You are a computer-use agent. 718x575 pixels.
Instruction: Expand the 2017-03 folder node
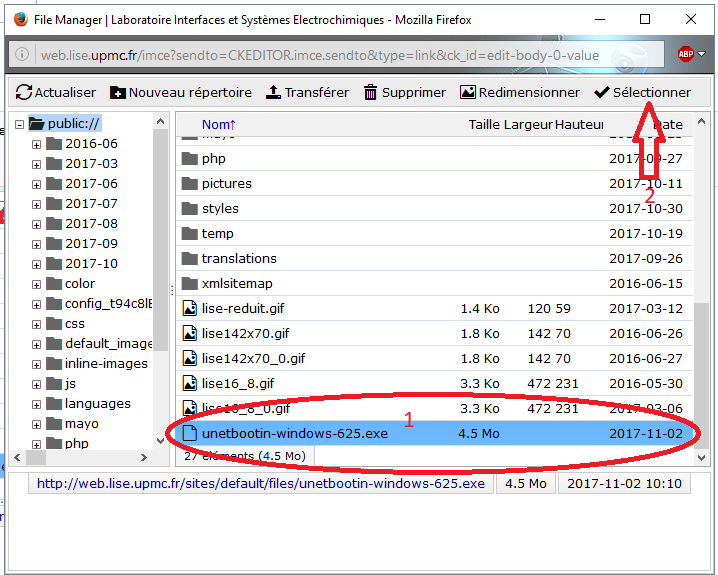[36, 165]
